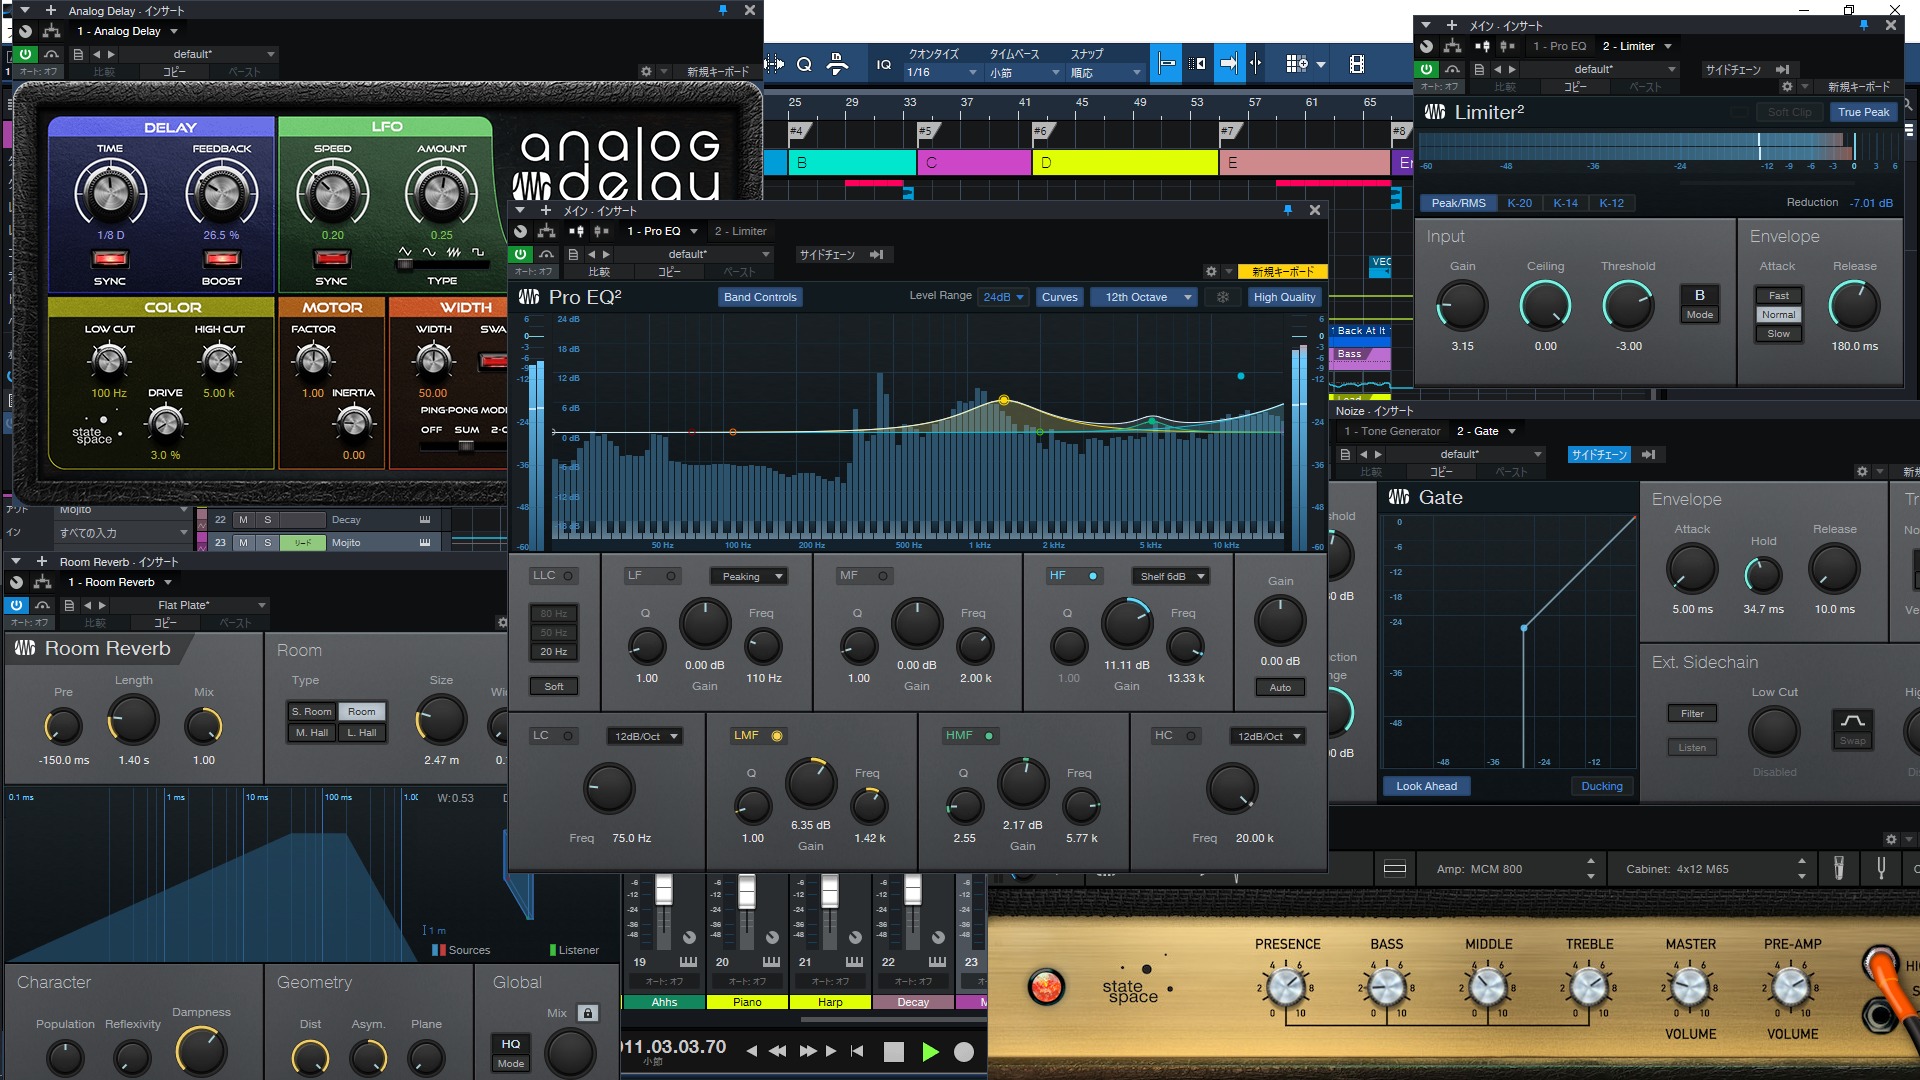
Task: Select the K-20 metering tab
Action: tap(1519, 203)
